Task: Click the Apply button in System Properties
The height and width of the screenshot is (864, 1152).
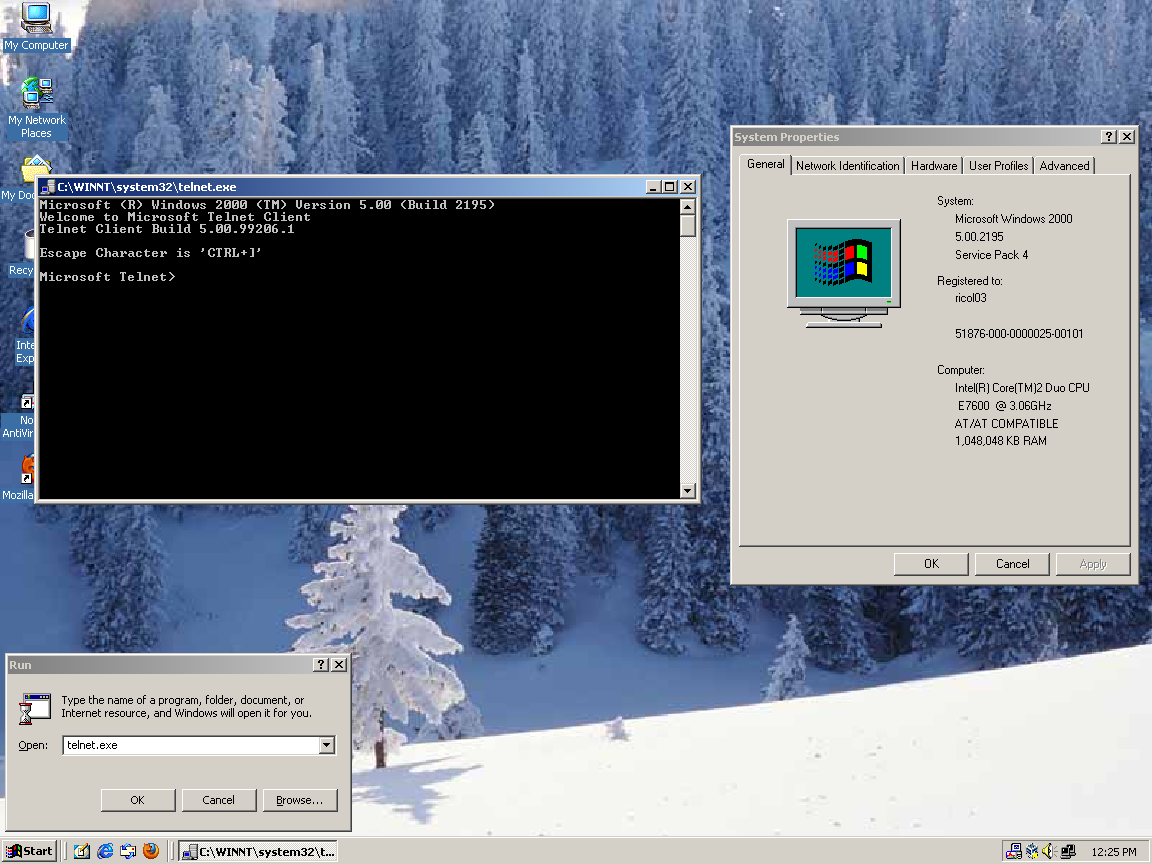Action: coord(1092,564)
